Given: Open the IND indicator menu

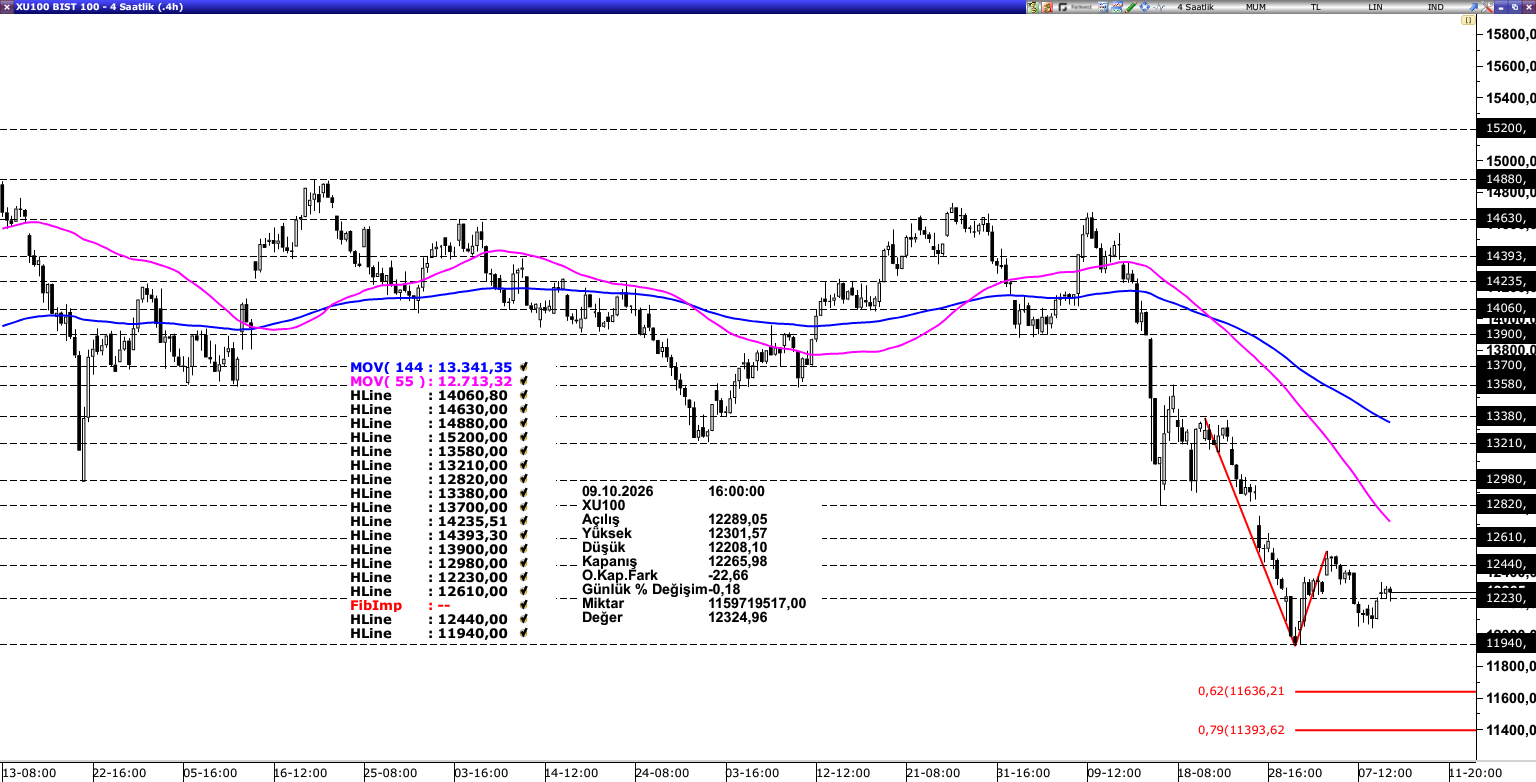Looking at the screenshot, I should tap(1436, 7).
